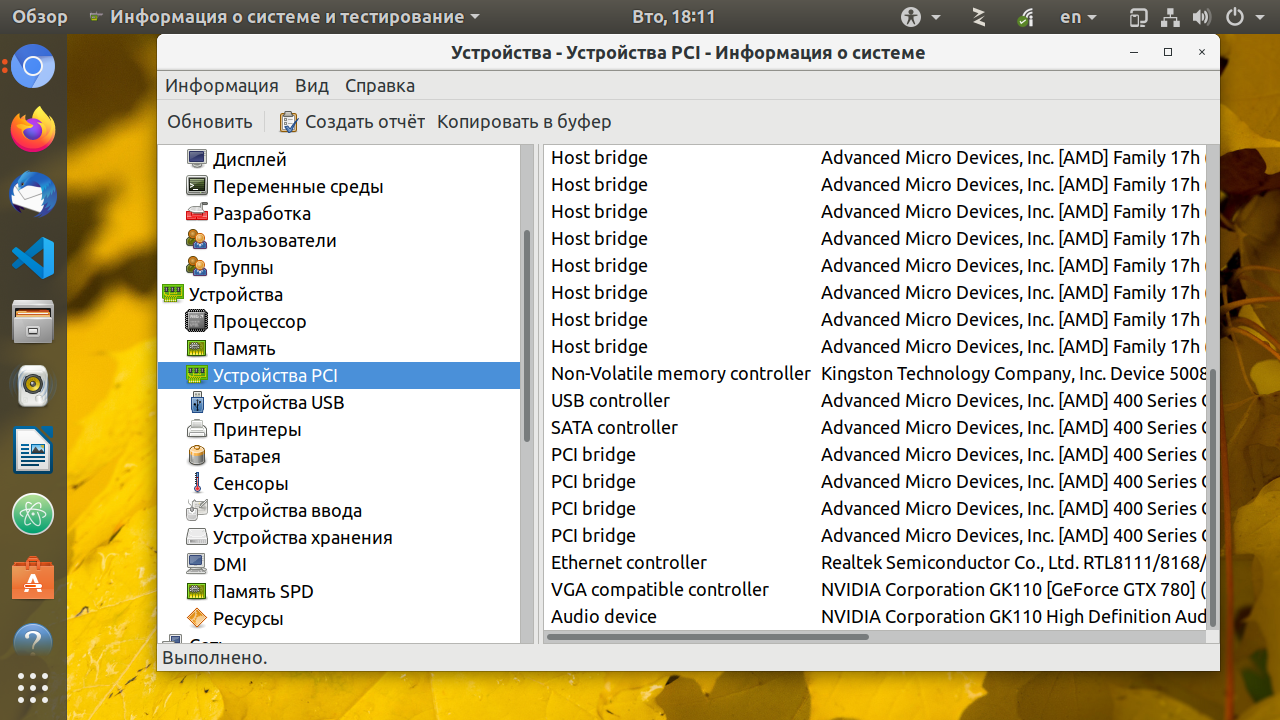This screenshot has width=1280, height=720.
Task: Open the Resources diamond icon entry
Action: pyautogui.click(x=197, y=619)
